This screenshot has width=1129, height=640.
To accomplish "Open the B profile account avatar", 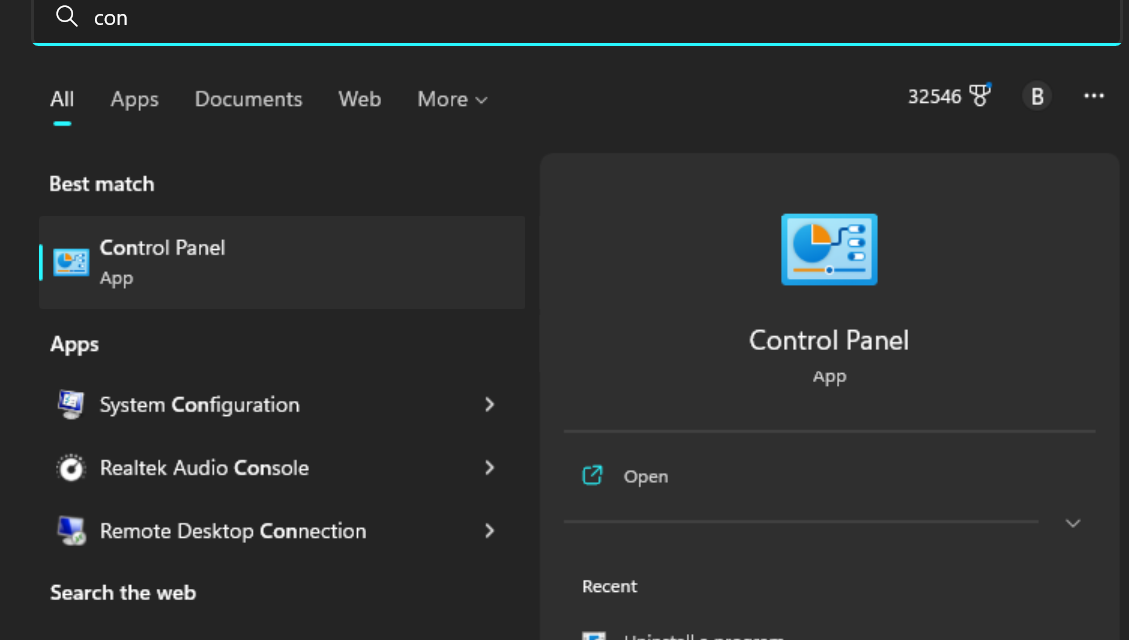I will [1037, 96].
